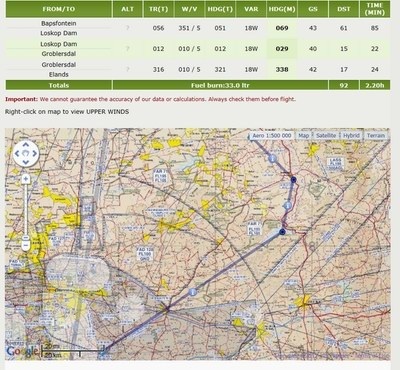
Task: Click the ALT value for Groblersdal–Elands leg
Action: tap(127, 69)
